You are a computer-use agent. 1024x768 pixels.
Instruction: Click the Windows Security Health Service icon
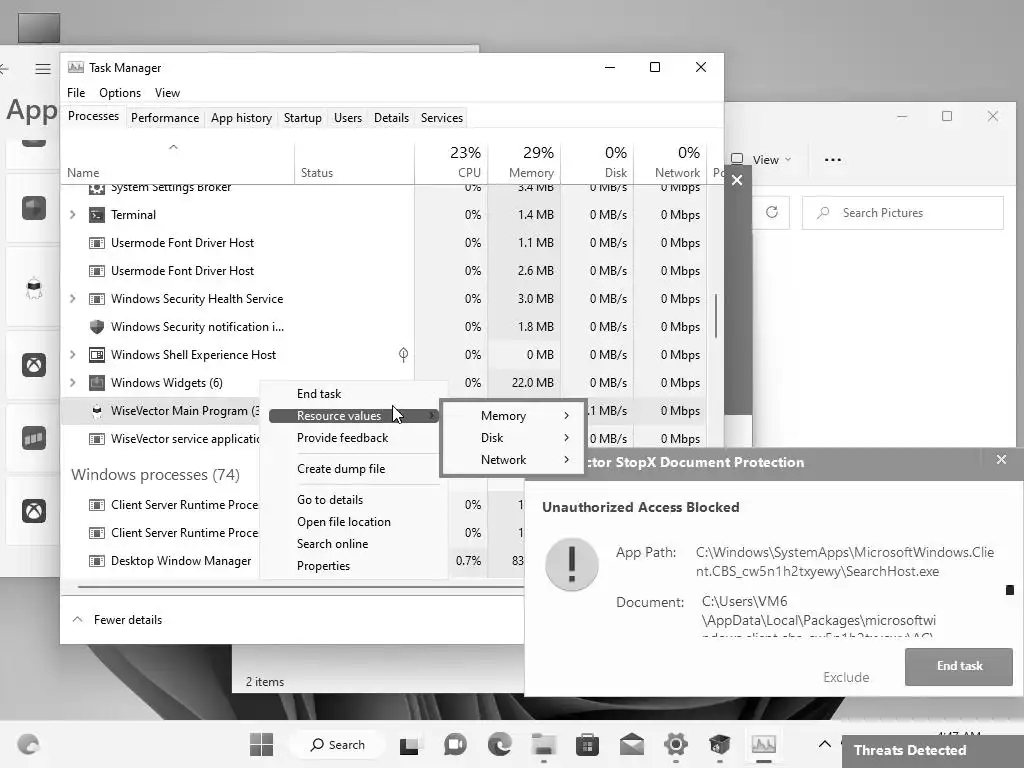point(97,298)
